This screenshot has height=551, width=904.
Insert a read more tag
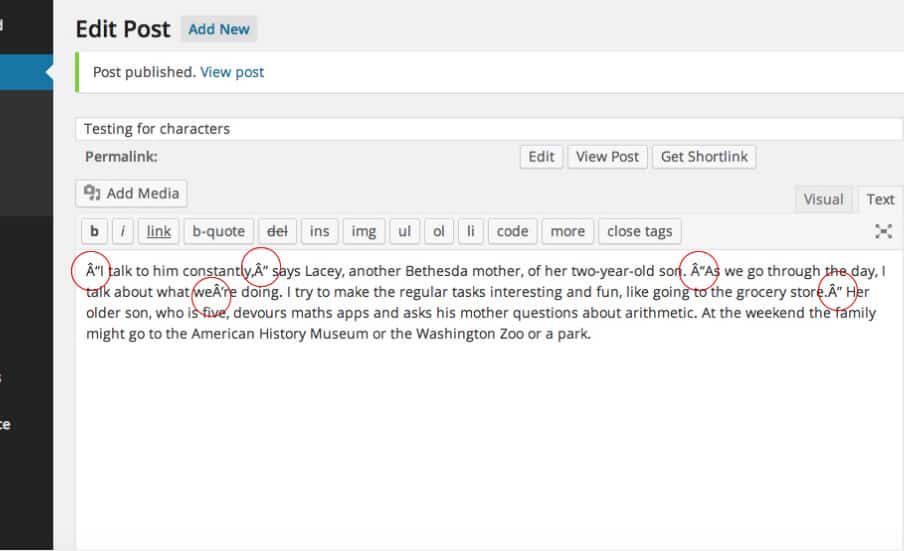point(567,231)
